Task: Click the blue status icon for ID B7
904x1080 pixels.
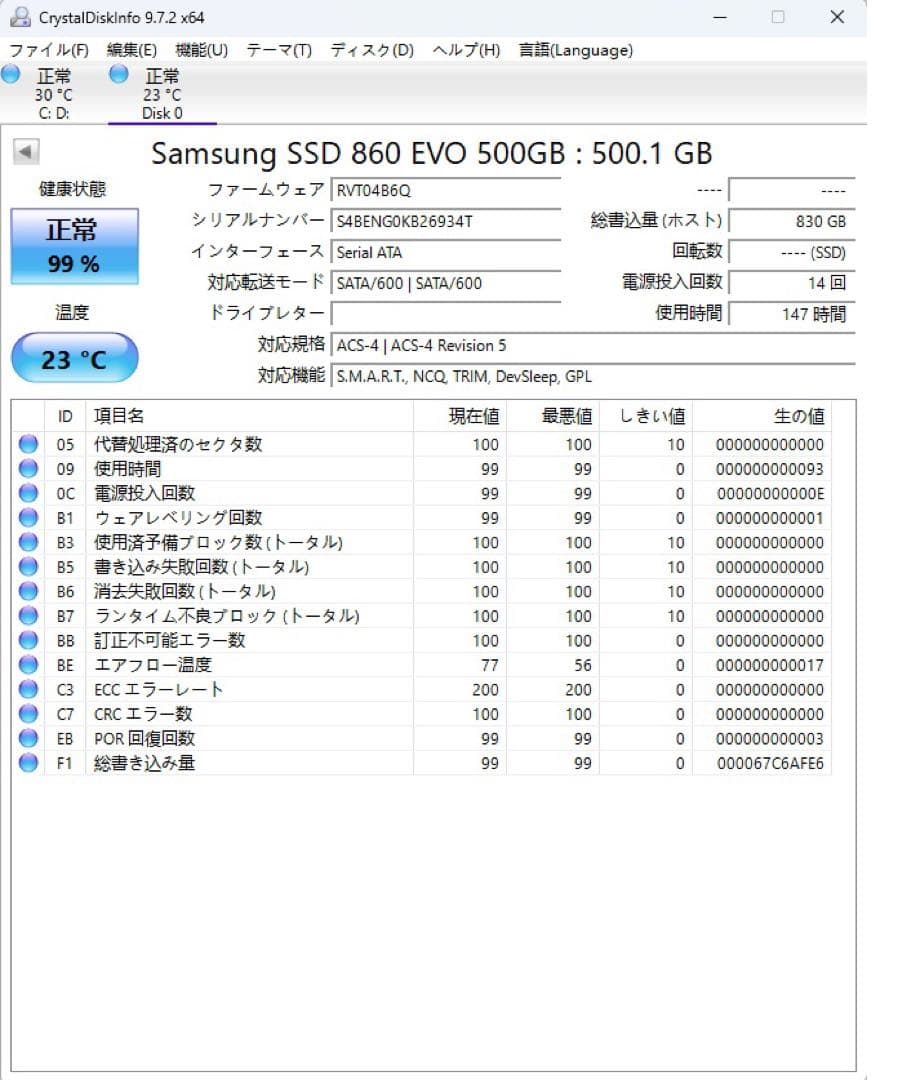Action: pos(28,616)
